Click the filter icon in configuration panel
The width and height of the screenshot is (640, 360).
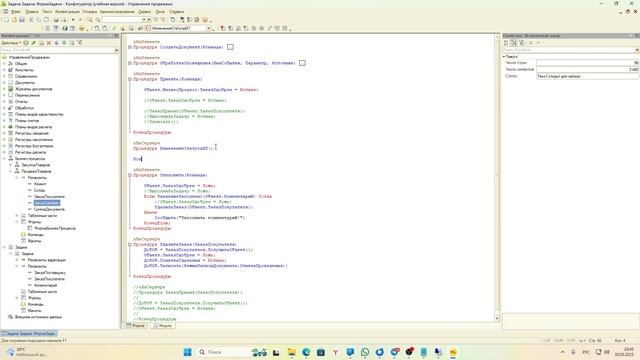(x=79, y=43)
